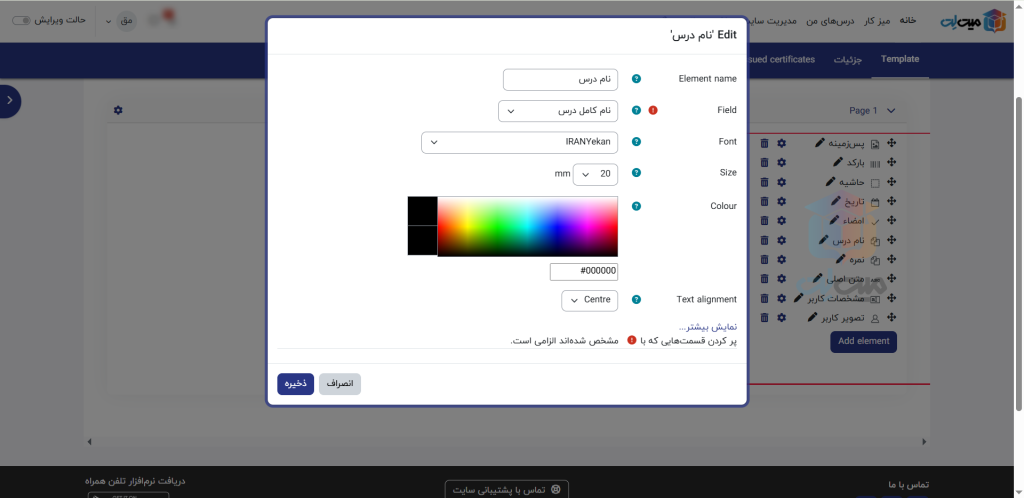Click the page vertical scrollbar
The image size is (1024, 498).
[1019, 255]
